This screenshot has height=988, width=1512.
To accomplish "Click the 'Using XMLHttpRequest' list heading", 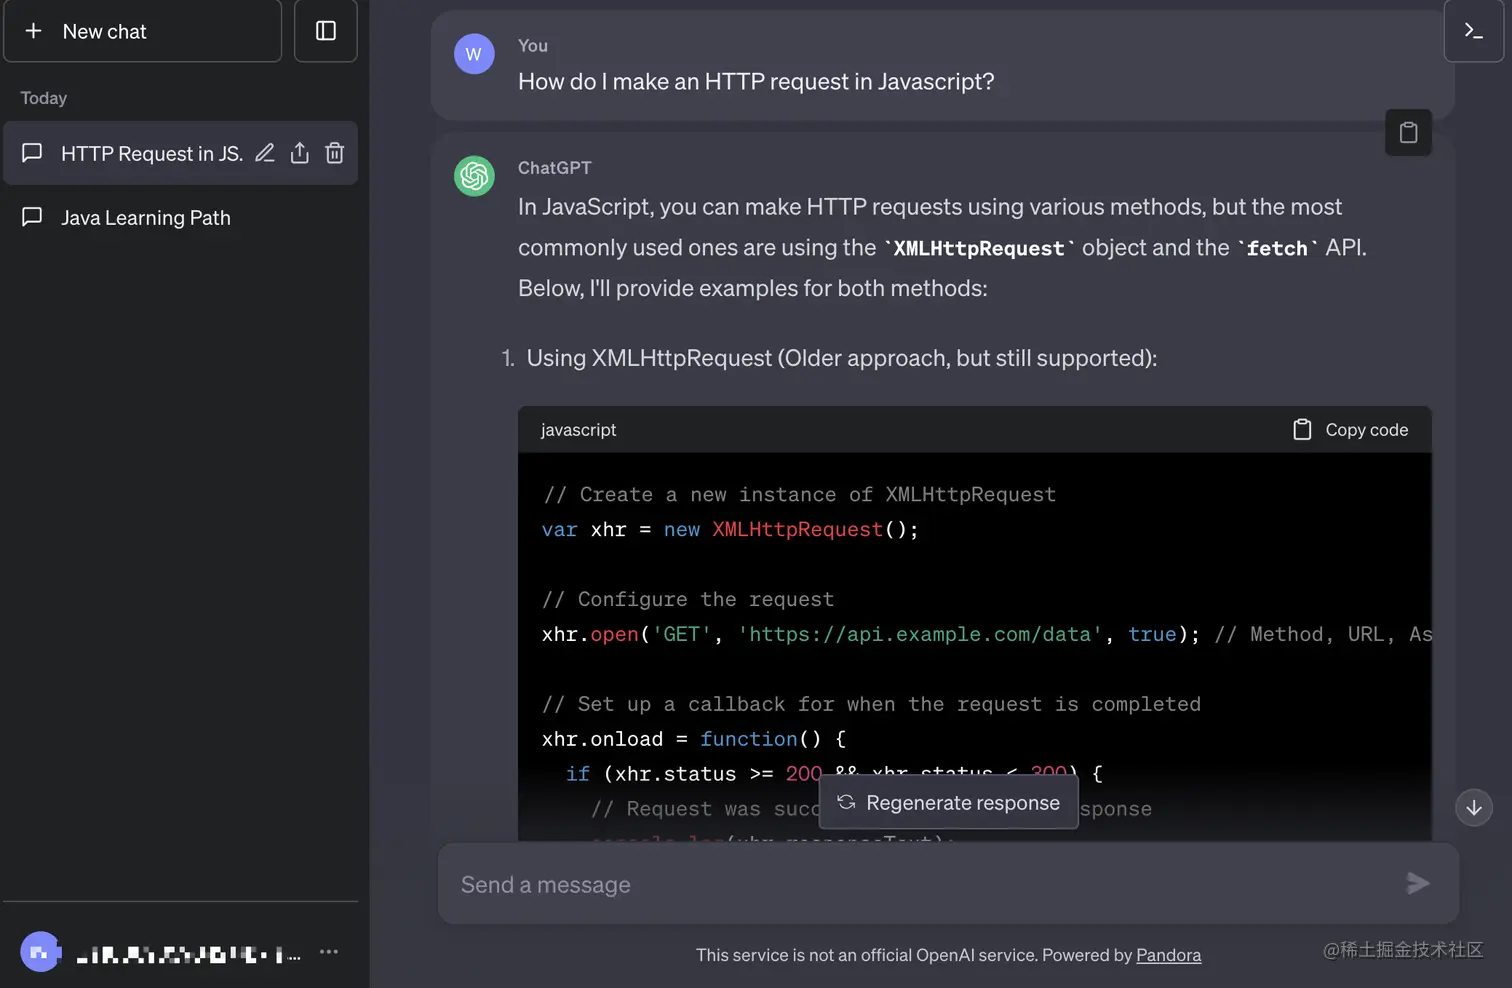I will [x=842, y=358].
